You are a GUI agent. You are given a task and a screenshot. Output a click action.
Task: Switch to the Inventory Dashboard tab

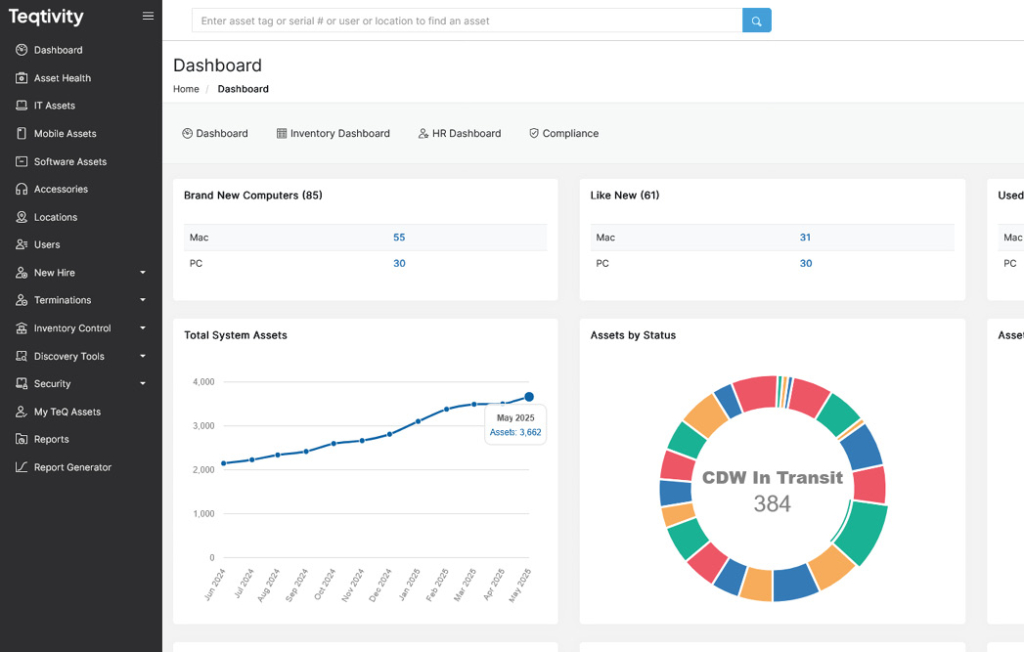(333, 133)
